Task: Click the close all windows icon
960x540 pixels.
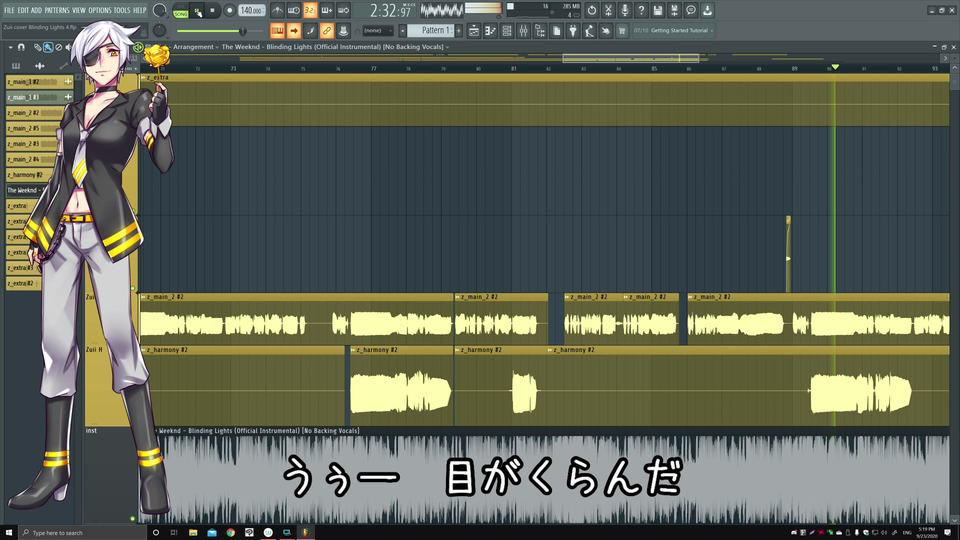Action: pos(606,31)
